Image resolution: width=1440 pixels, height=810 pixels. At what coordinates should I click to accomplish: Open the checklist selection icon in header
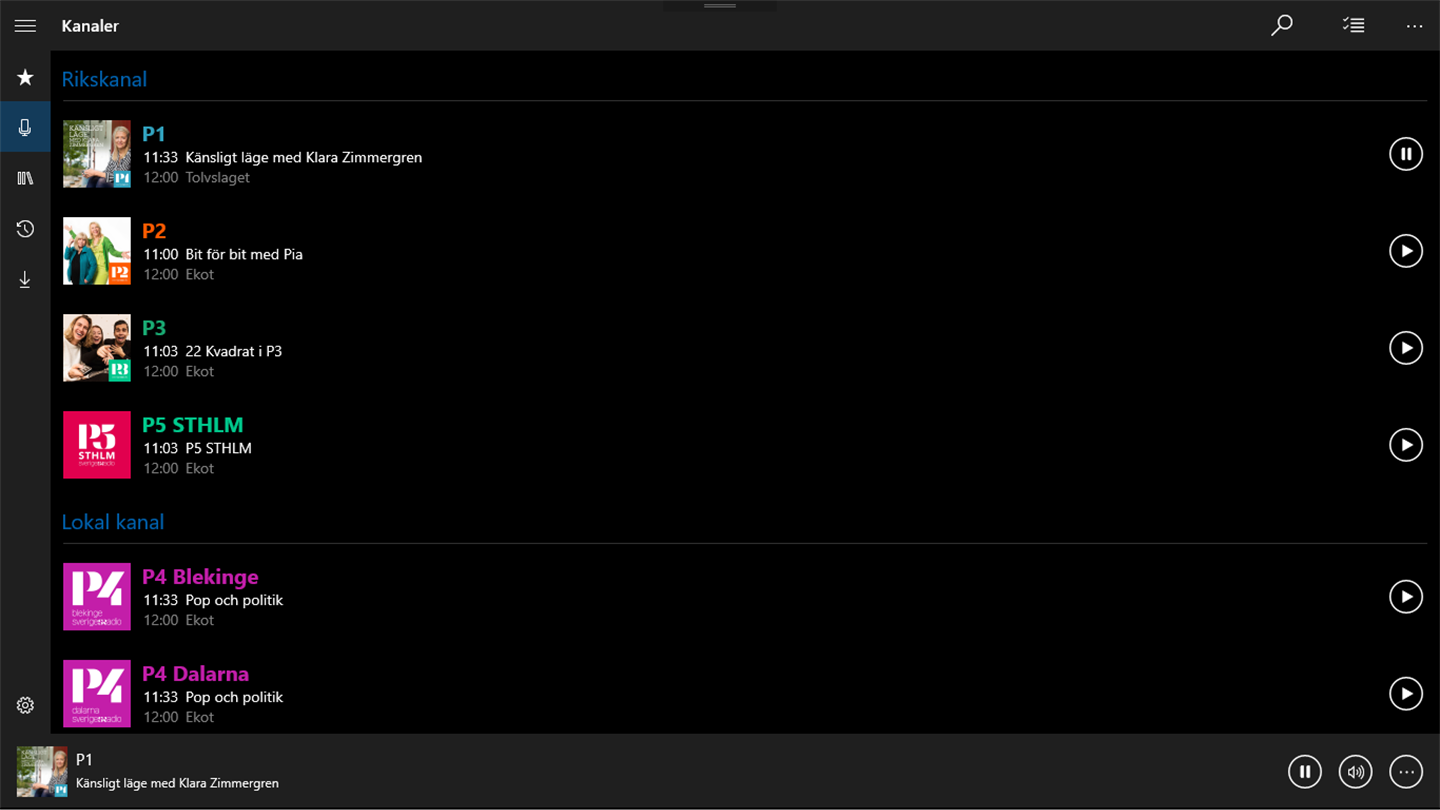pos(1353,26)
